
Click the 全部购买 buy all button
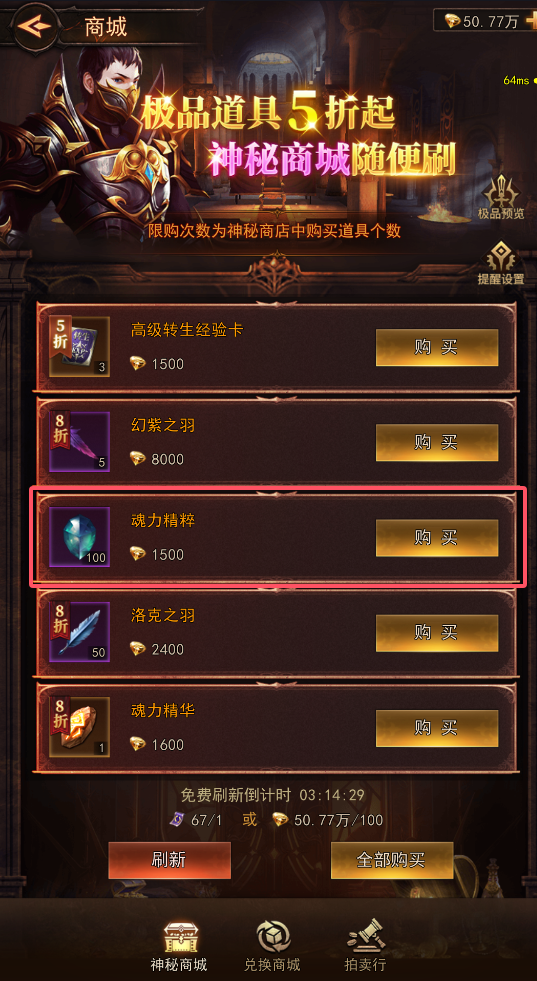tap(392, 860)
